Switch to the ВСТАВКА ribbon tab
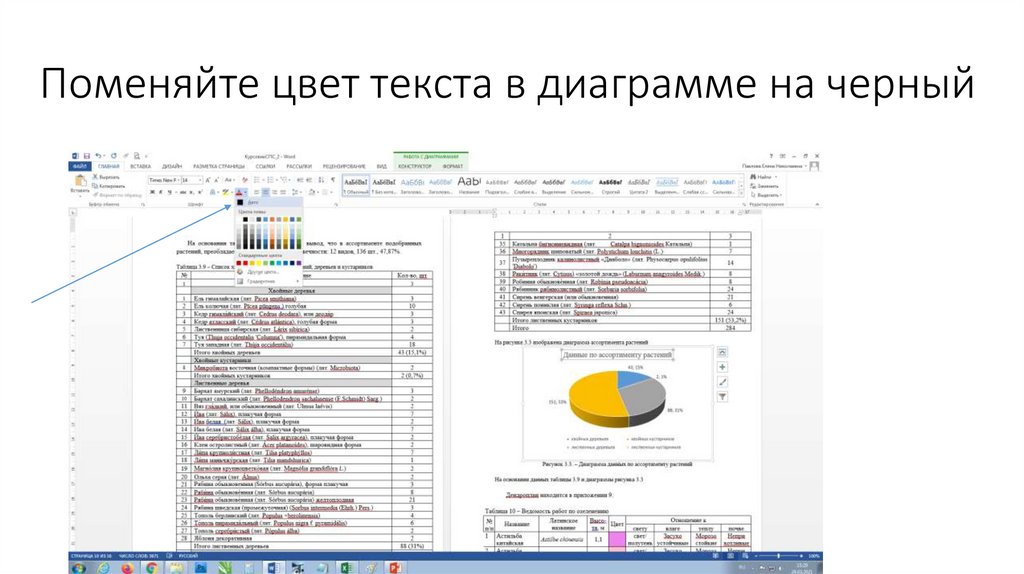1024x574 pixels. pyautogui.click(x=140, y=167)
